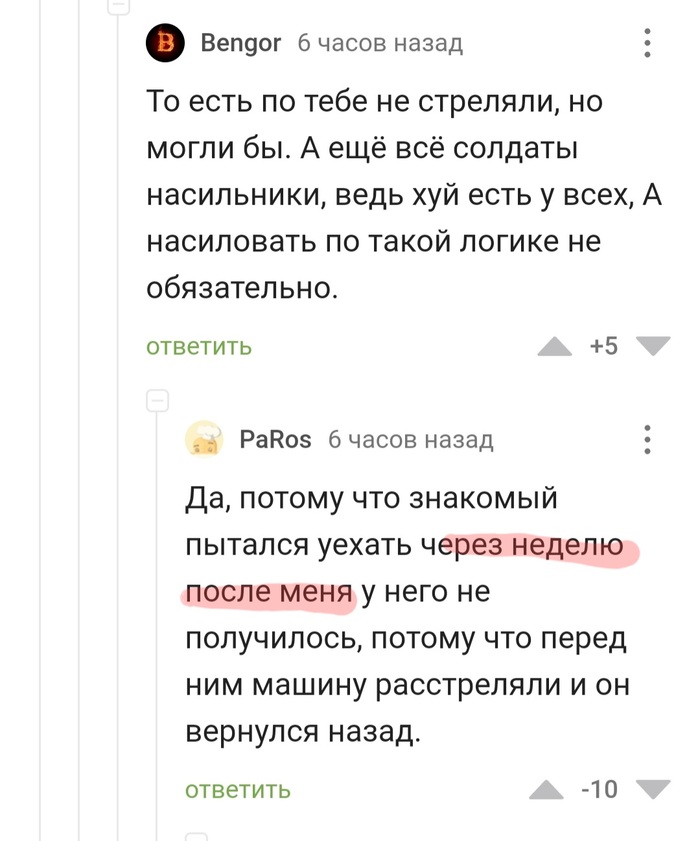Screen dimensions: 700x841
Task: Click Bengor's comment text body
Action: click(x=400, y=195)
